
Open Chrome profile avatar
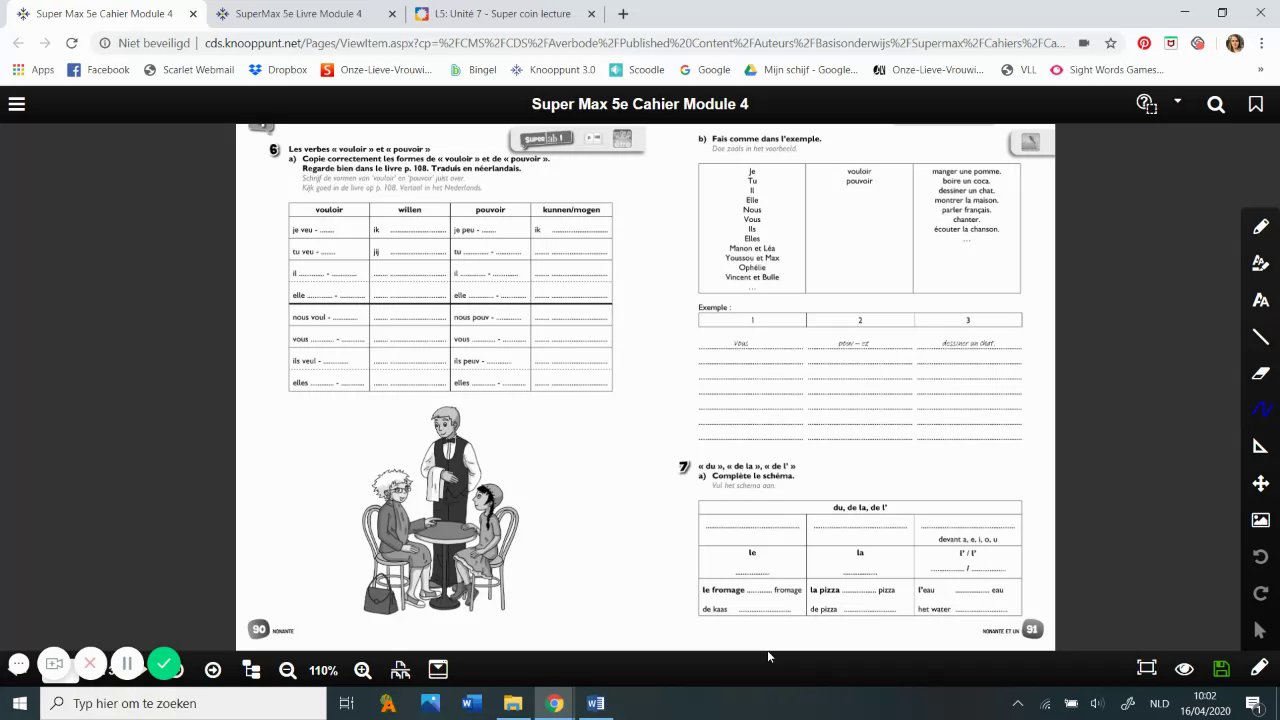coord(1234,43)
